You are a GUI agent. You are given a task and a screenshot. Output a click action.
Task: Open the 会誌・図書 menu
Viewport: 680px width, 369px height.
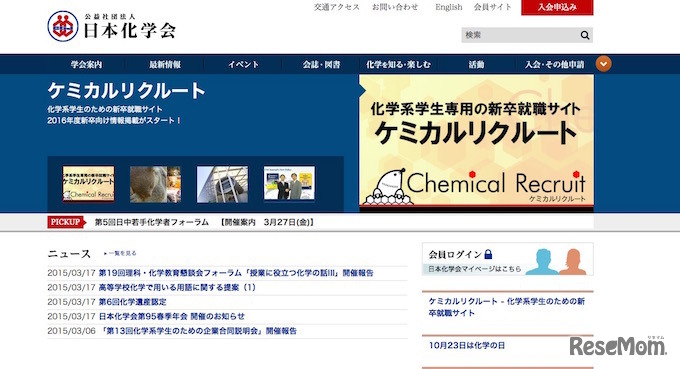321,65
